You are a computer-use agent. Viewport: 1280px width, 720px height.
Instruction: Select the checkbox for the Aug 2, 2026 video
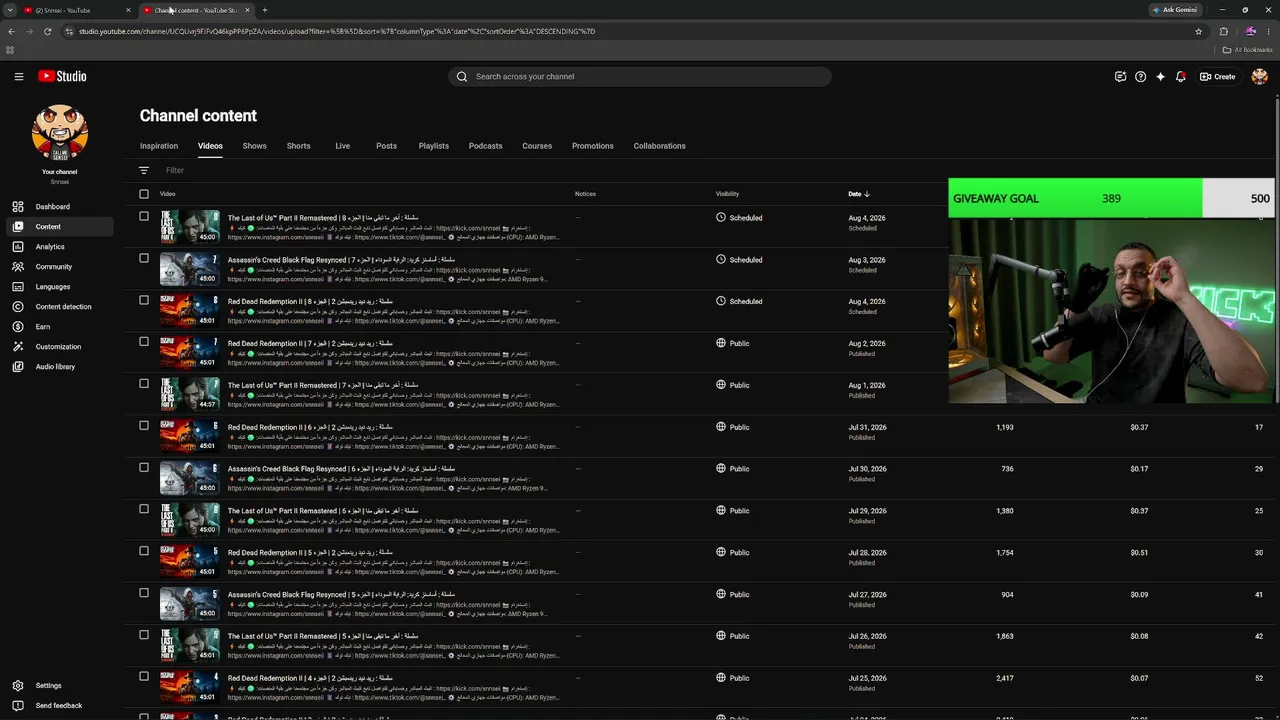point(144,342)
